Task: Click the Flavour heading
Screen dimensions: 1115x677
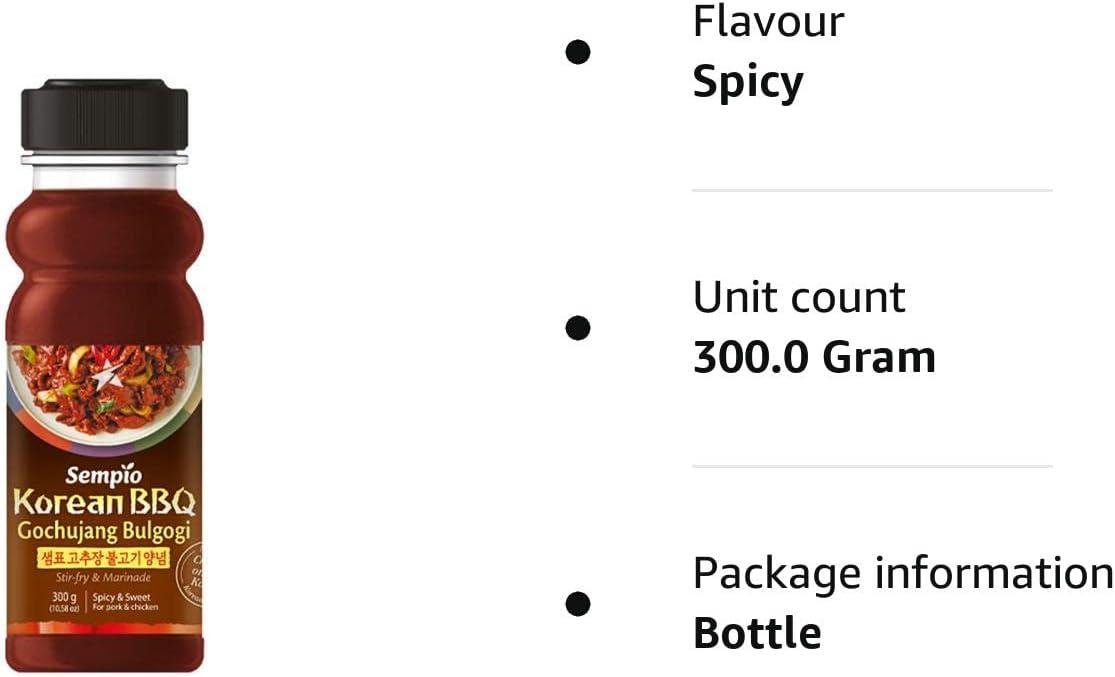Action: tap(768, 22)
